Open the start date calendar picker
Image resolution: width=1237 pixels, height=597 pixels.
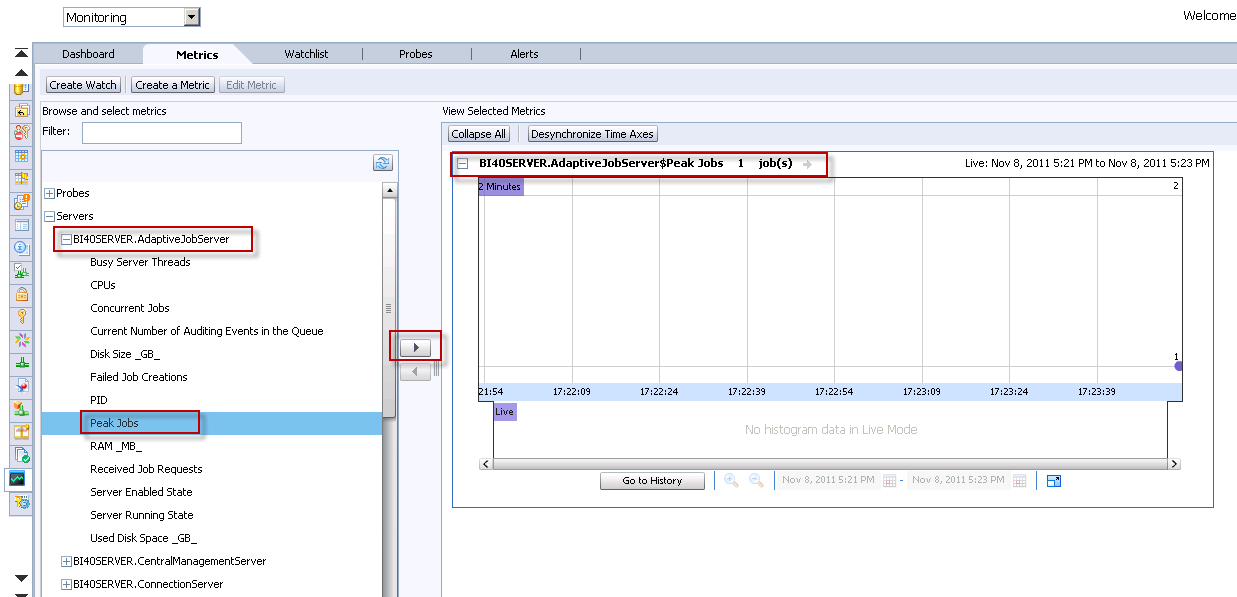[x=890, y=481]
